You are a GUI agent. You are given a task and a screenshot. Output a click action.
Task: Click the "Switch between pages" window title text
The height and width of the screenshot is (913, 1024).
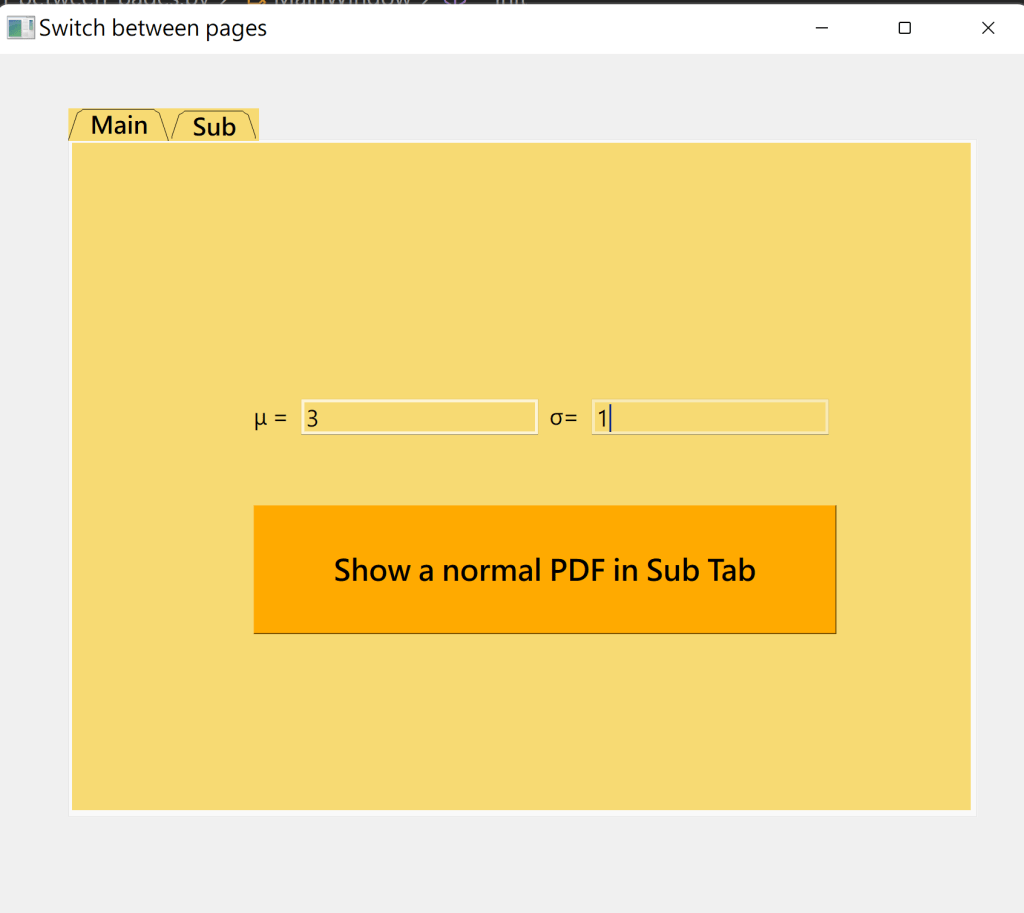tap(153, 28)
